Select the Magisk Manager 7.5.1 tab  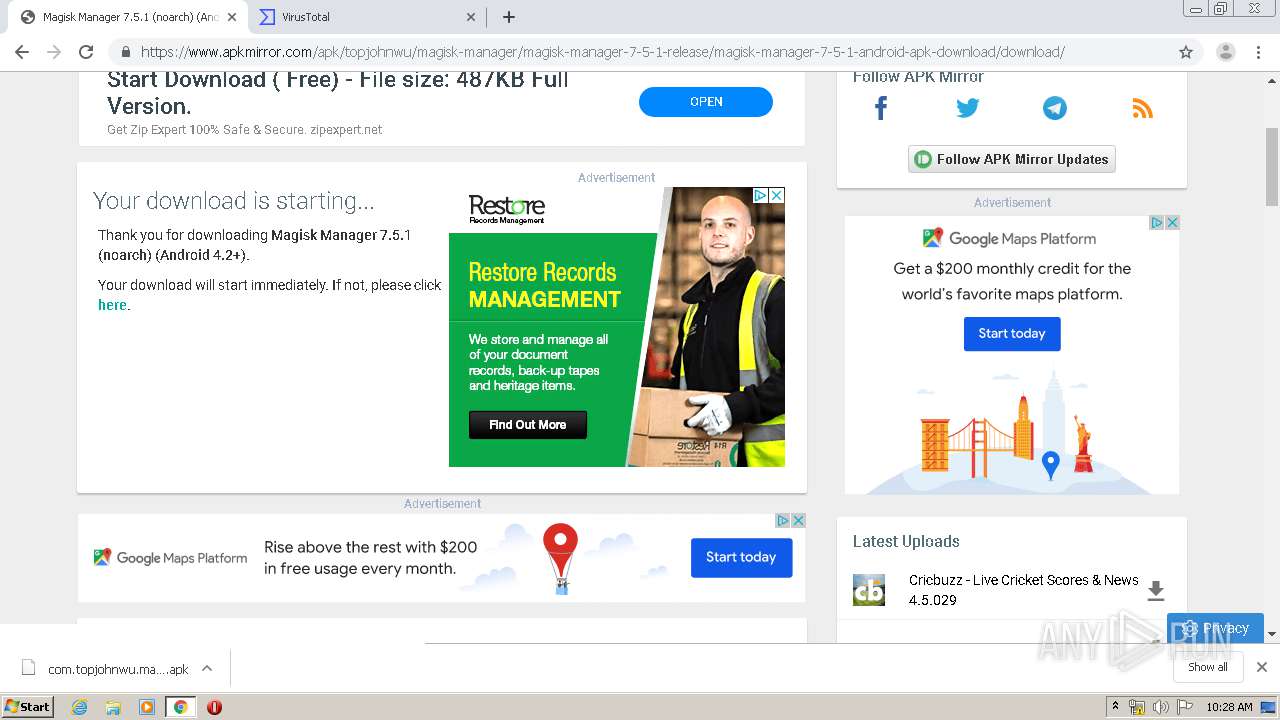click(129, 17)
